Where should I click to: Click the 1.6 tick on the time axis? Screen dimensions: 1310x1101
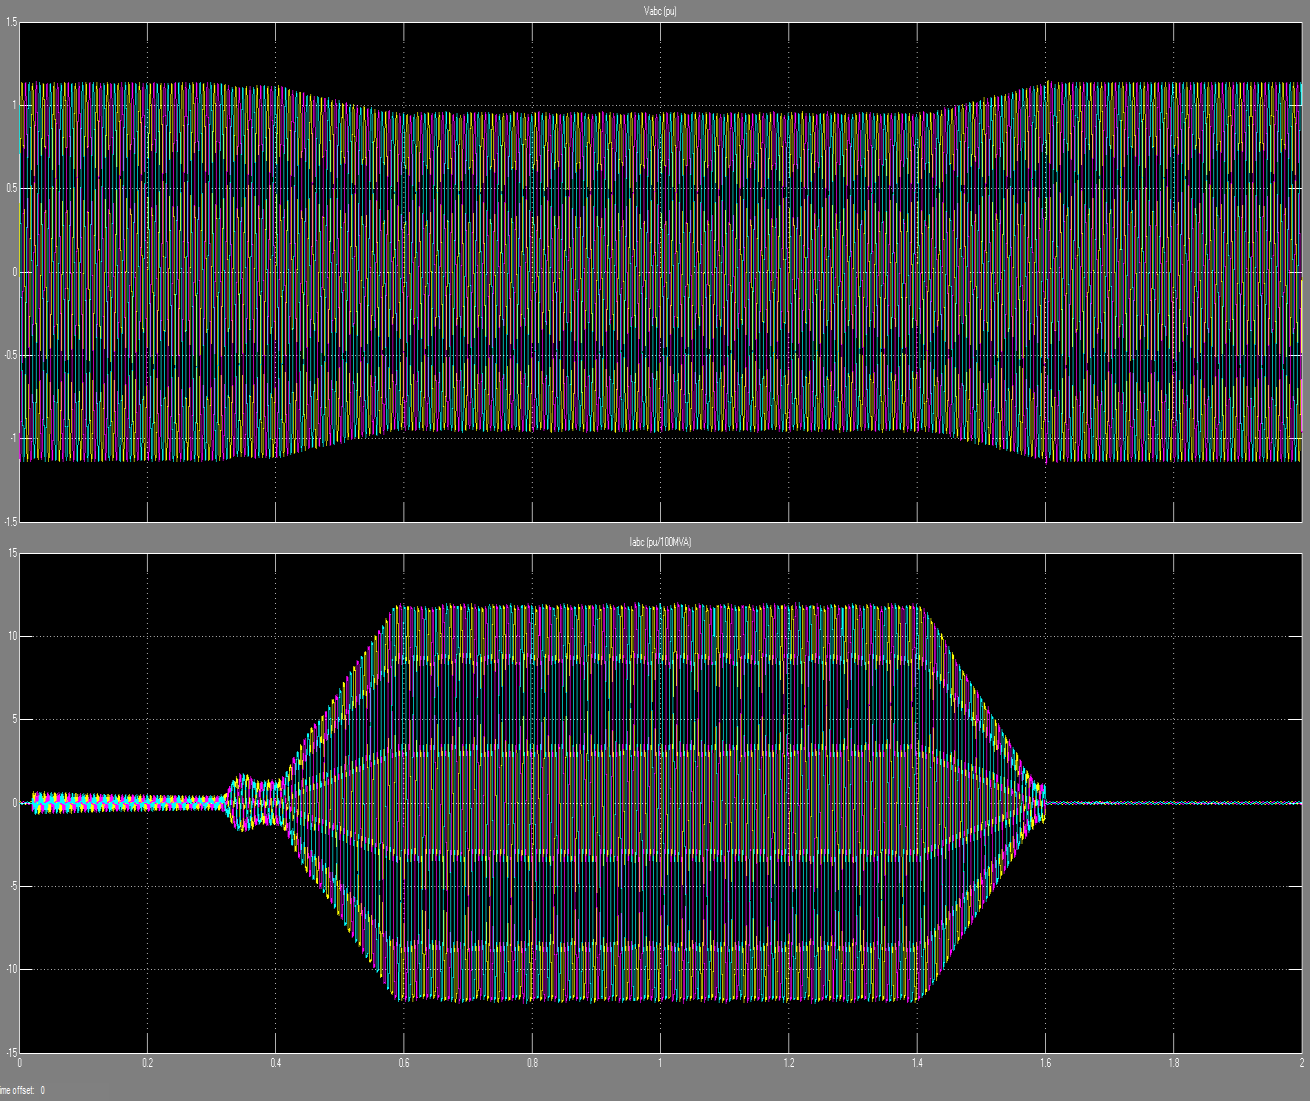(x=1045, y=1063)
